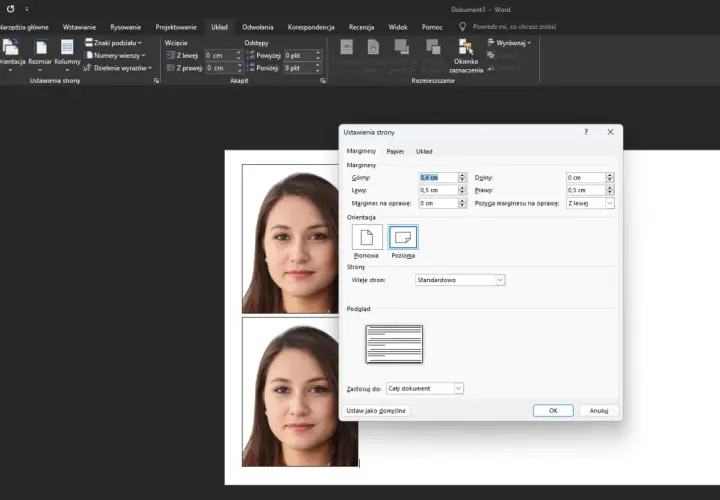Click Anuluj cancel button
Screen dimensions: 720x500
click(x=599, y=410)
